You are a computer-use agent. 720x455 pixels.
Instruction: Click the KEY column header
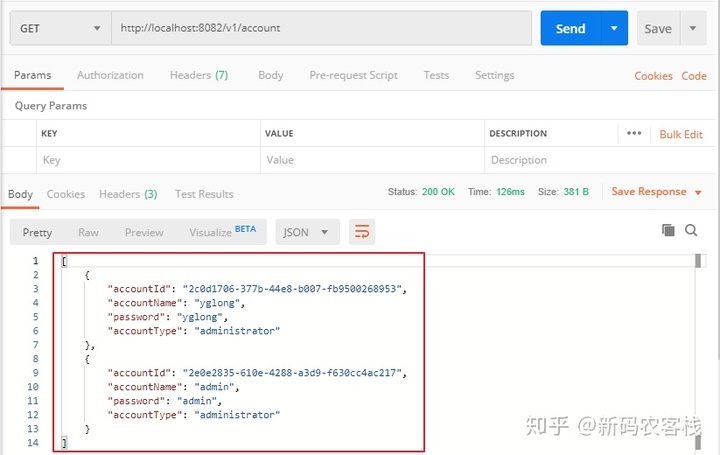(x=49, y=134)
